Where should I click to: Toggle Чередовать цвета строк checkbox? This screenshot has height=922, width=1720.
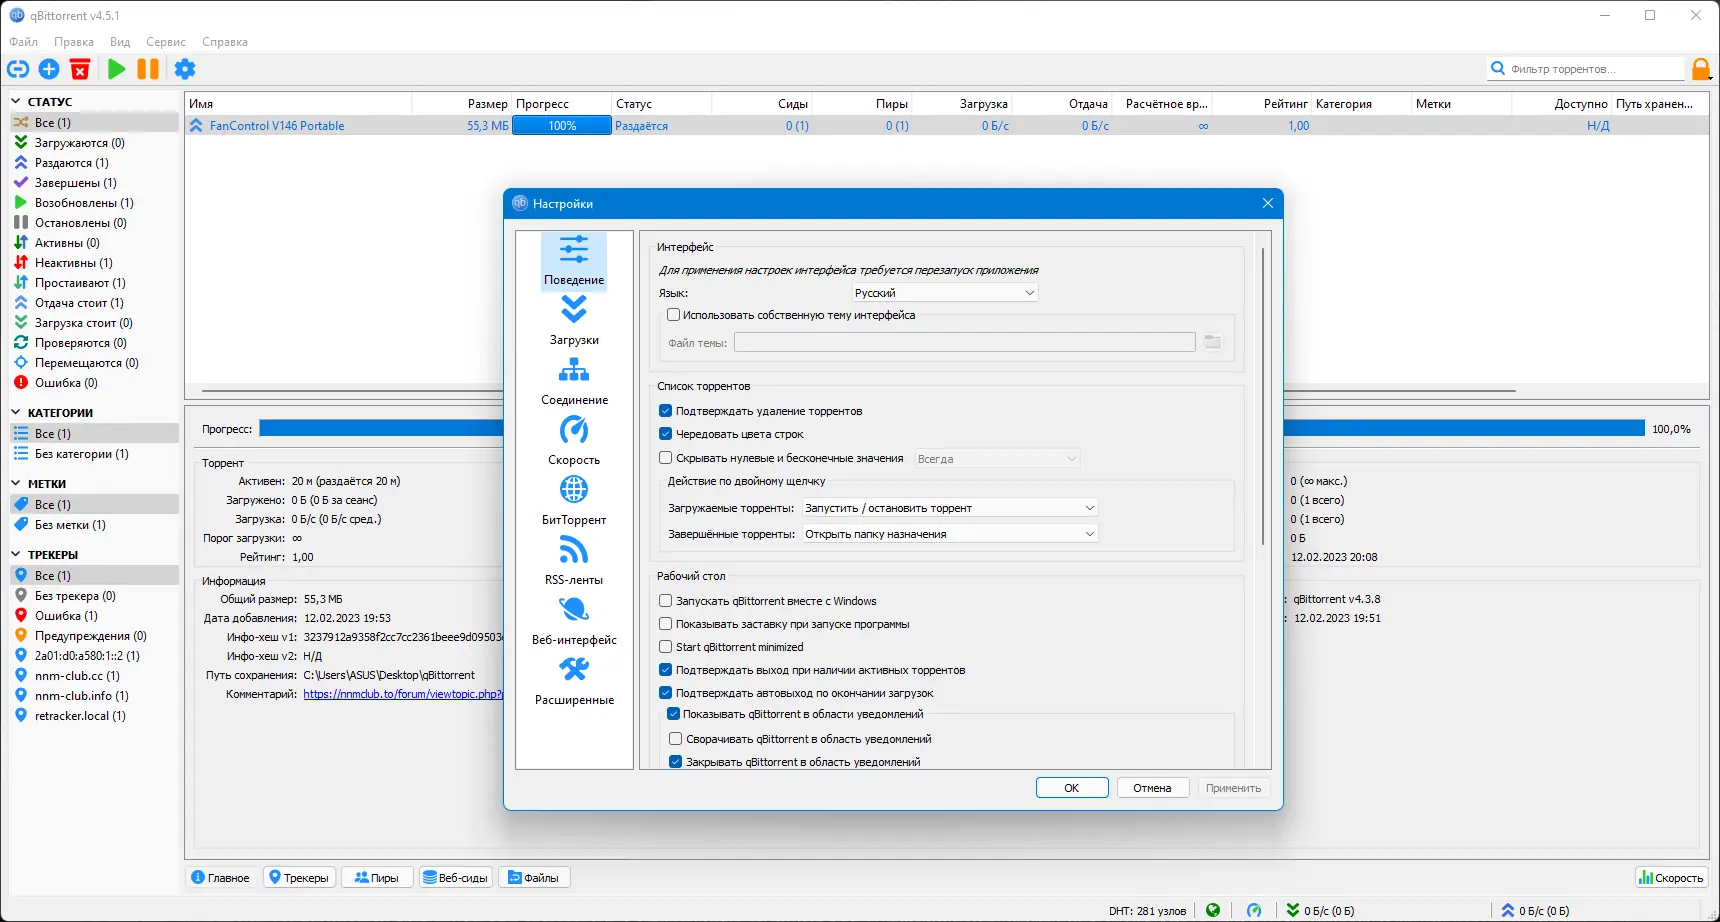point(665,434)
